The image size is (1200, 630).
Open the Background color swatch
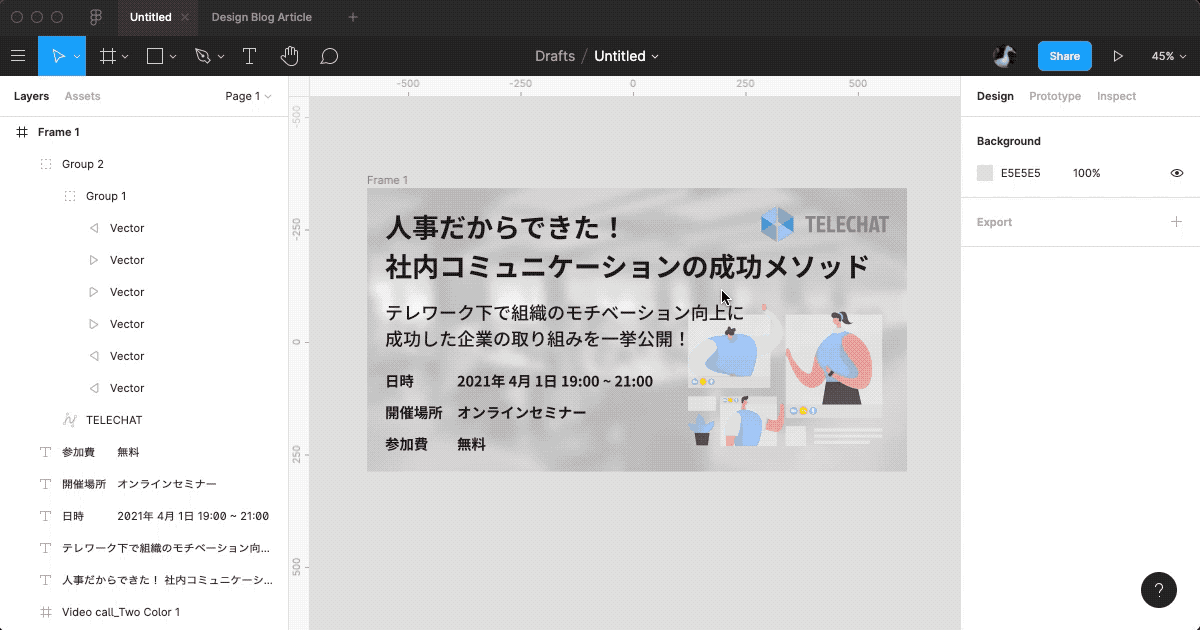click(x=984, y=173)
